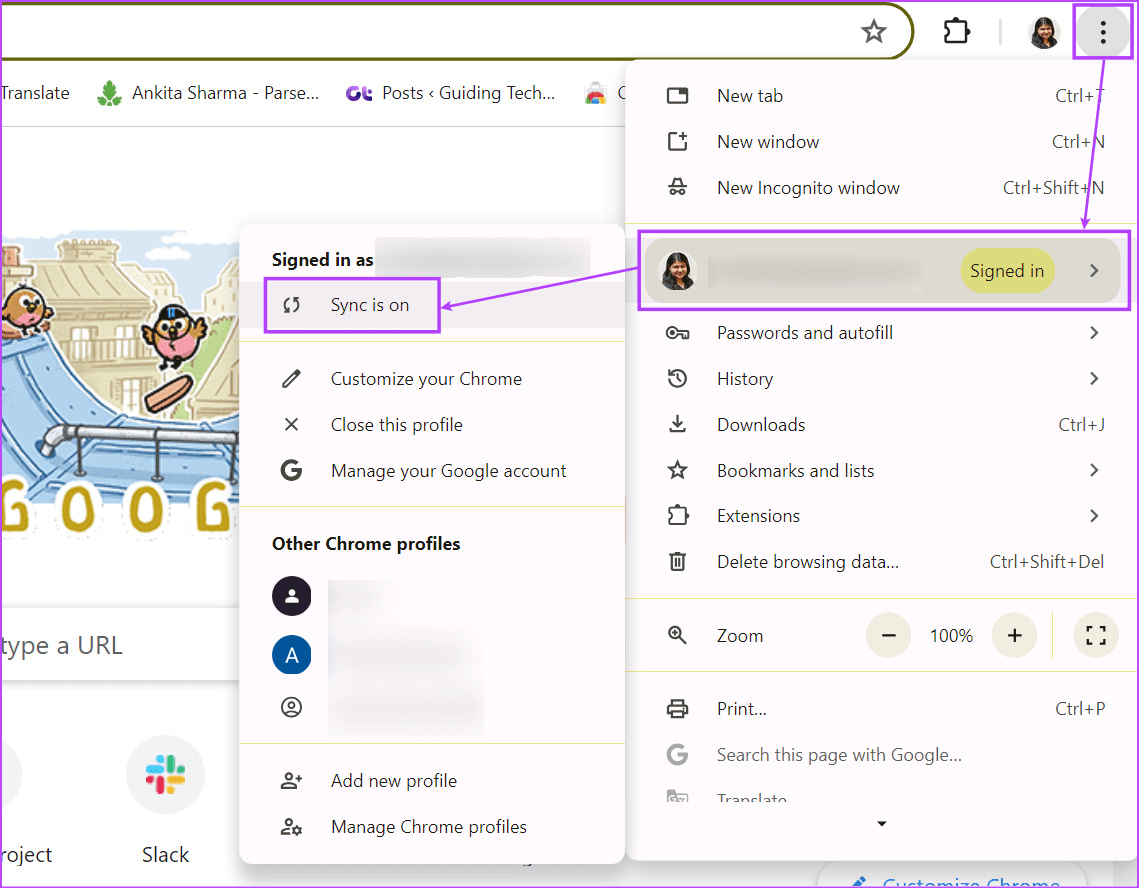Click the Signed in badge on the profile

[1007, 270]
